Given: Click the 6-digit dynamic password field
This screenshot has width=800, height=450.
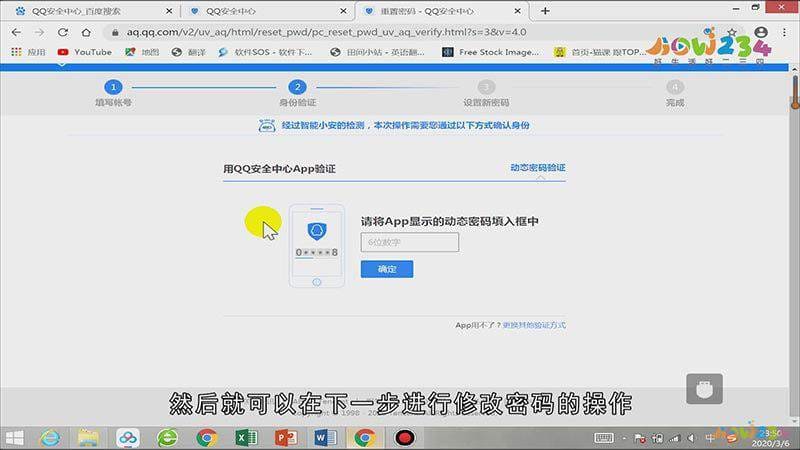Looking at the screenshot, I should click(x=410, y=242).
